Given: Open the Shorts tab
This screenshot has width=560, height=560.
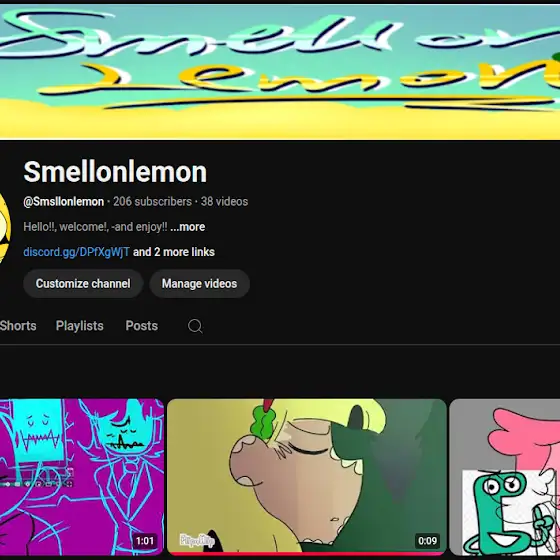Looking at the screenshot, I should tap(18, 326).
